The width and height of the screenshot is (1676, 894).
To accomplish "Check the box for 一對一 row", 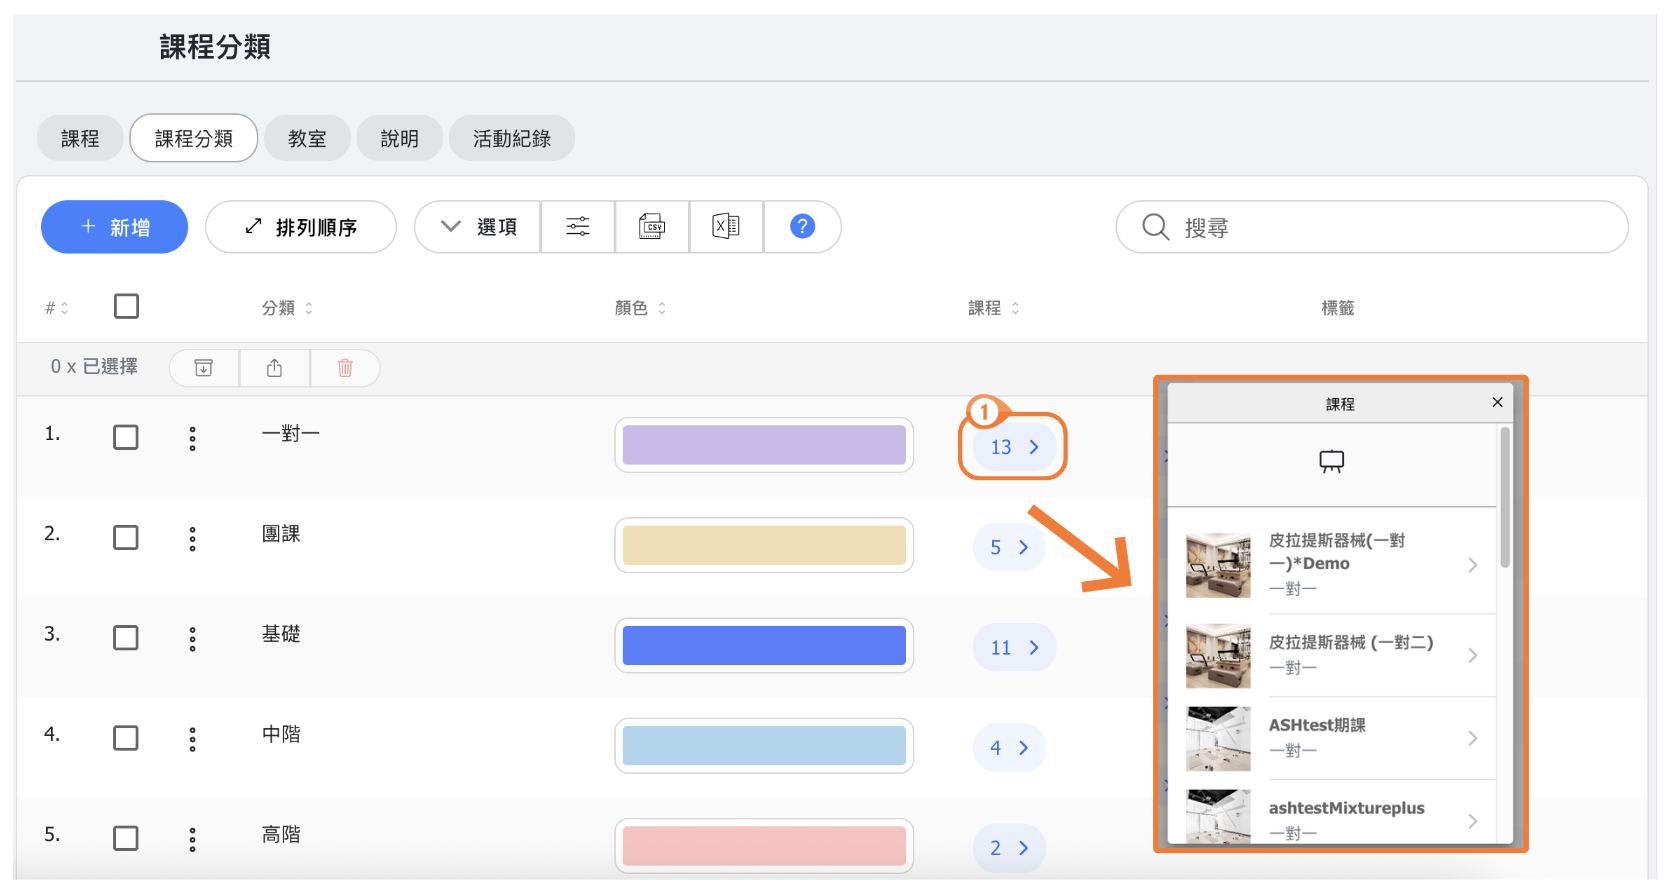I will (126, 438).
